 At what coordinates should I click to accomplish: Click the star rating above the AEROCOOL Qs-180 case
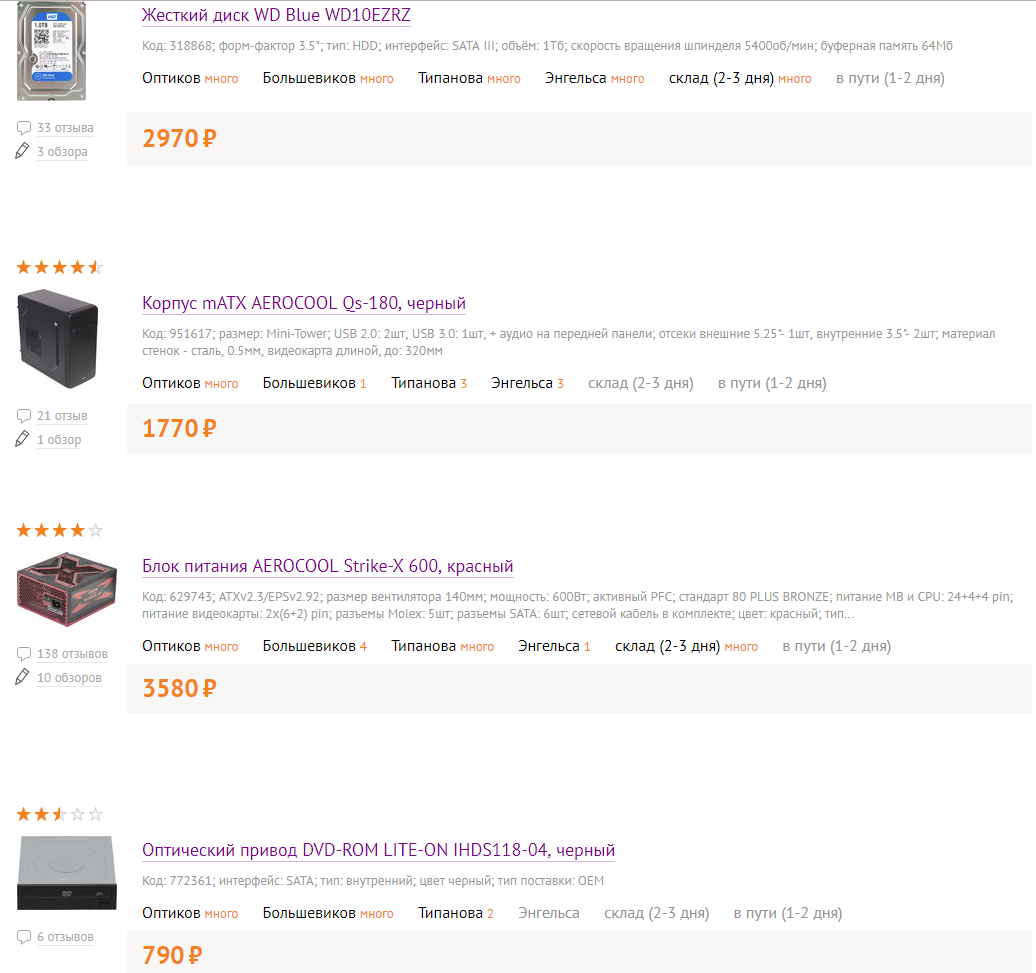point(59,268)
